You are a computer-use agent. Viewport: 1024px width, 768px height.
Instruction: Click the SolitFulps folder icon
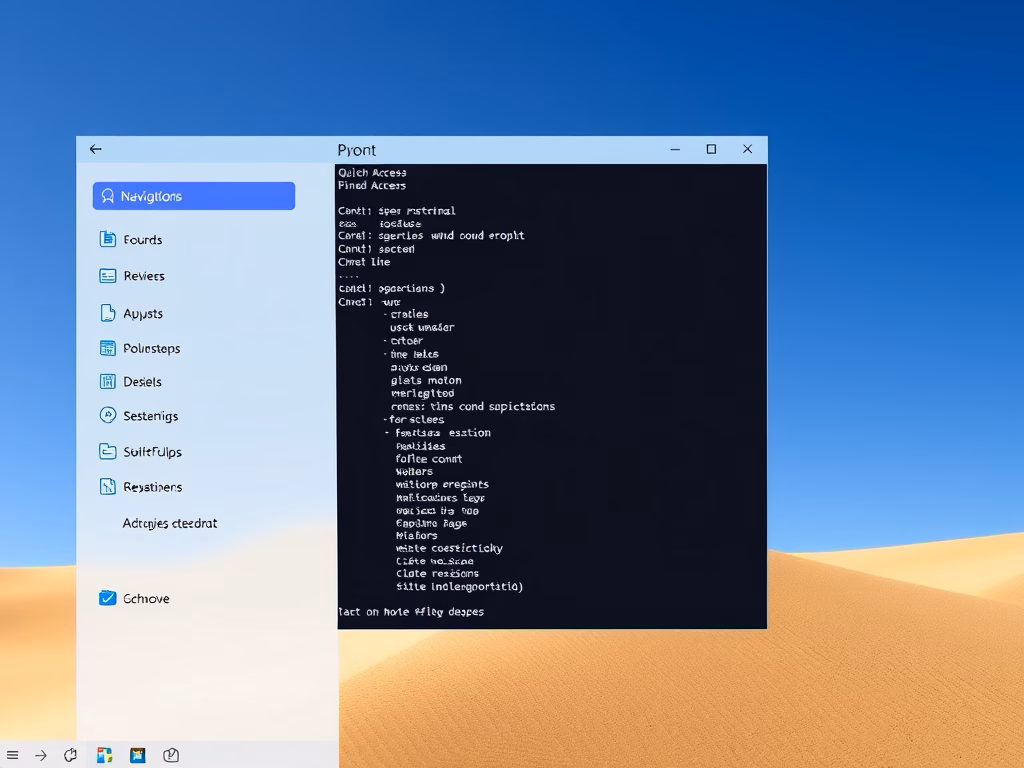(108, 451)
